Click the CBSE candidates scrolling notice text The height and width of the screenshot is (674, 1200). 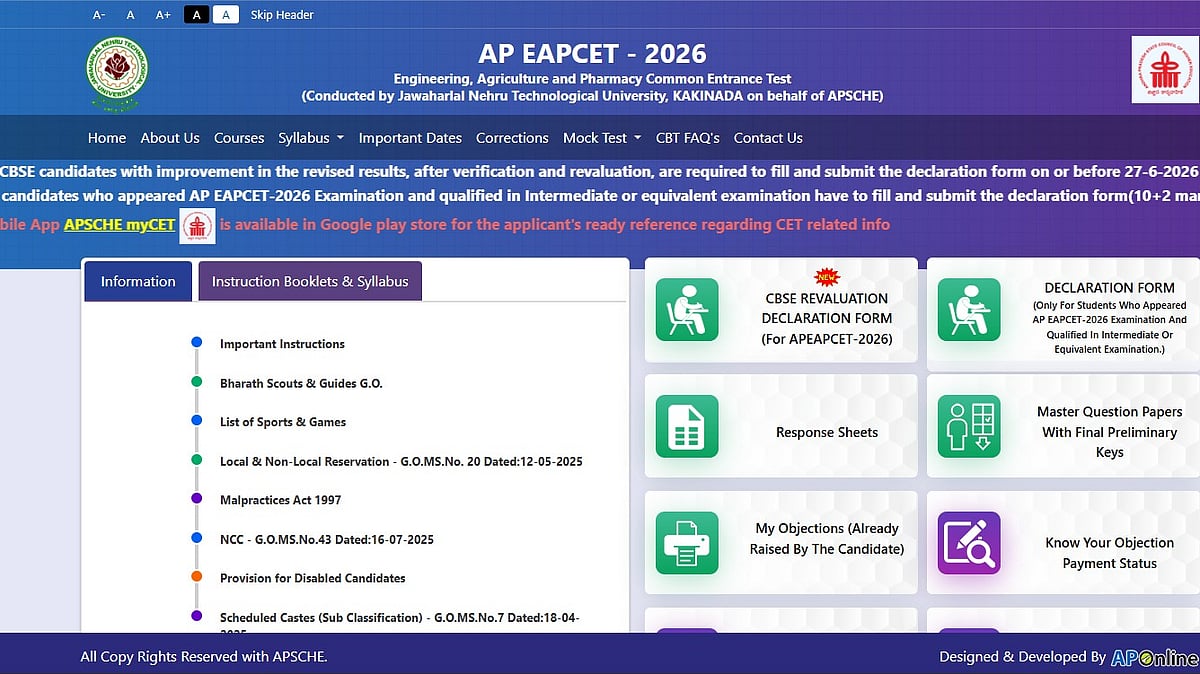(600, 171)
